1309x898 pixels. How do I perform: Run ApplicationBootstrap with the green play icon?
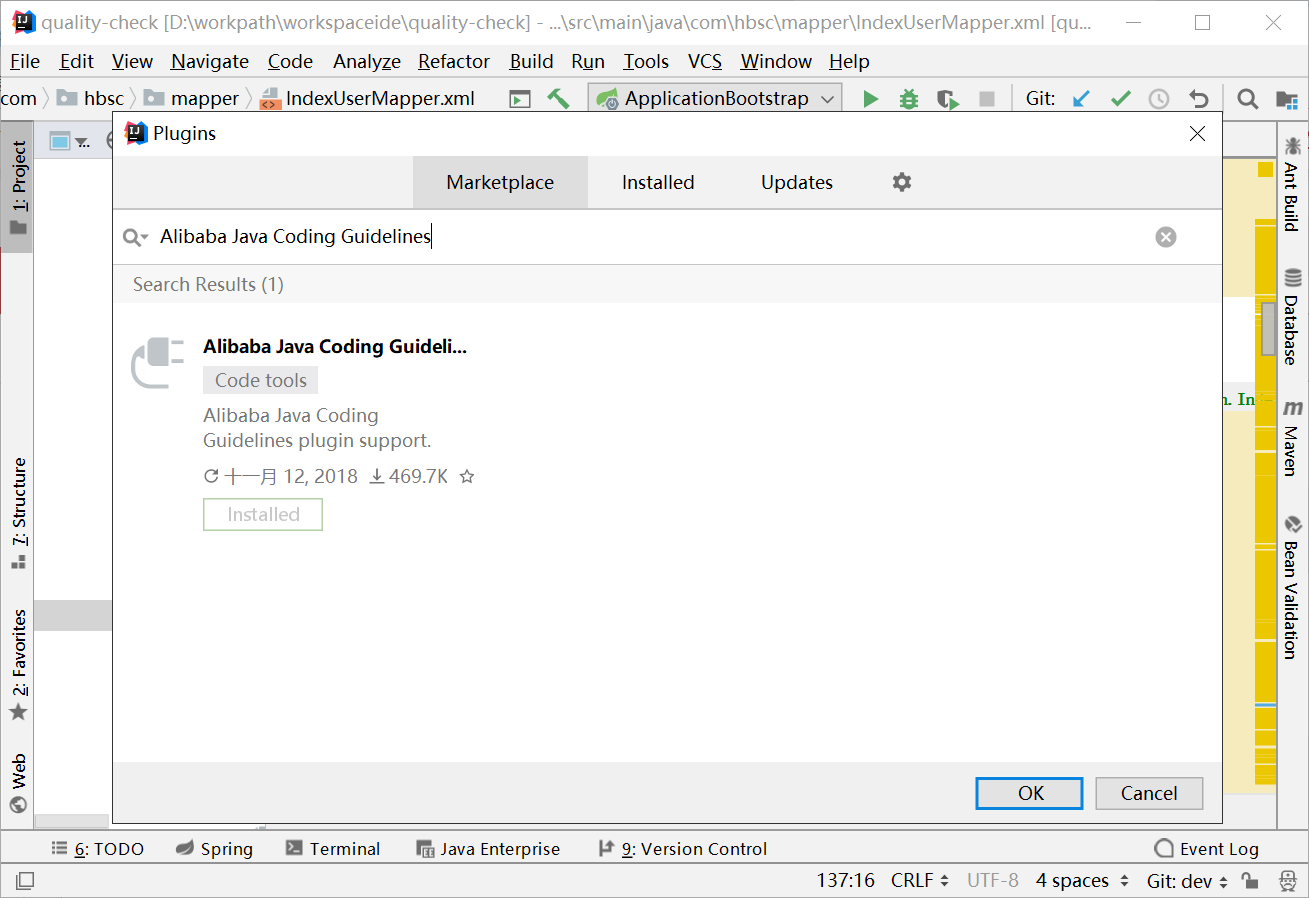pos(871,99)
